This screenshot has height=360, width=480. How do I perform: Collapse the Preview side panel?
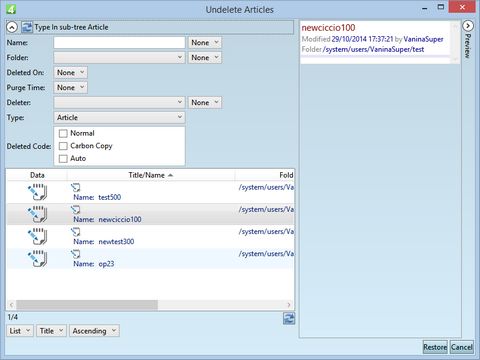(468, 26)
